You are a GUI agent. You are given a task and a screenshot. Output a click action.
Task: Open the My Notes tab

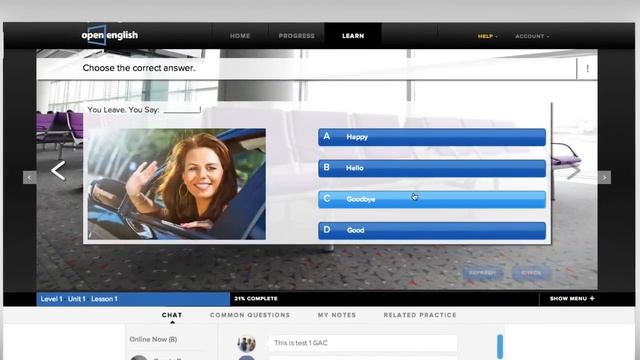tap(337, 315)
